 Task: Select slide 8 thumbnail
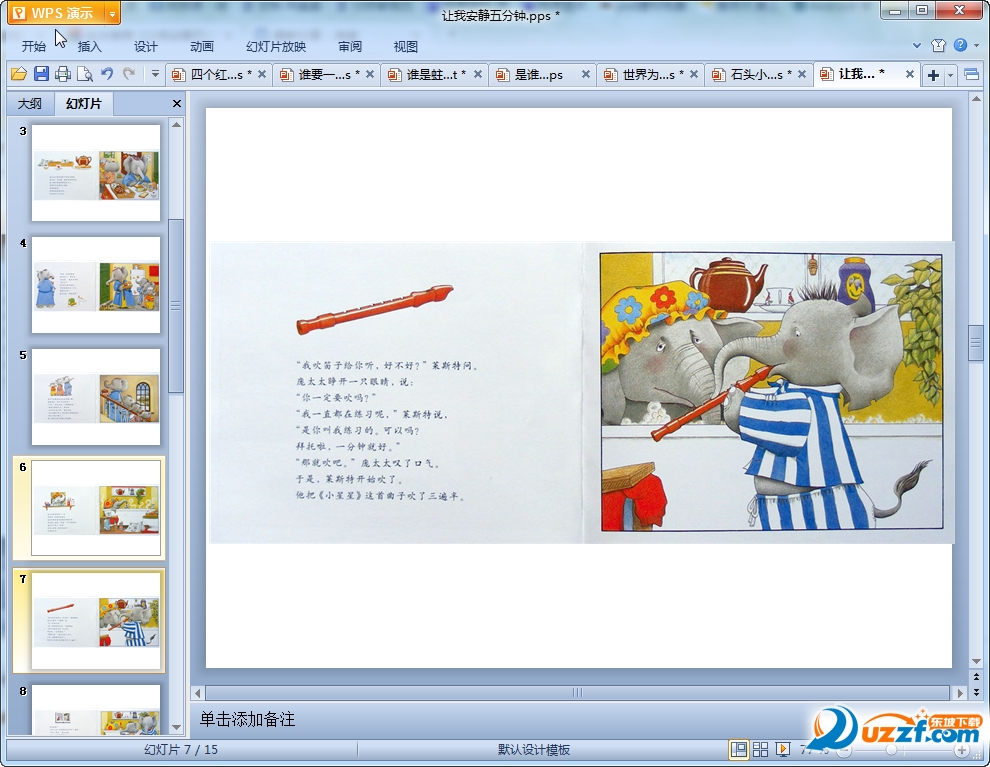coord(96,709)
